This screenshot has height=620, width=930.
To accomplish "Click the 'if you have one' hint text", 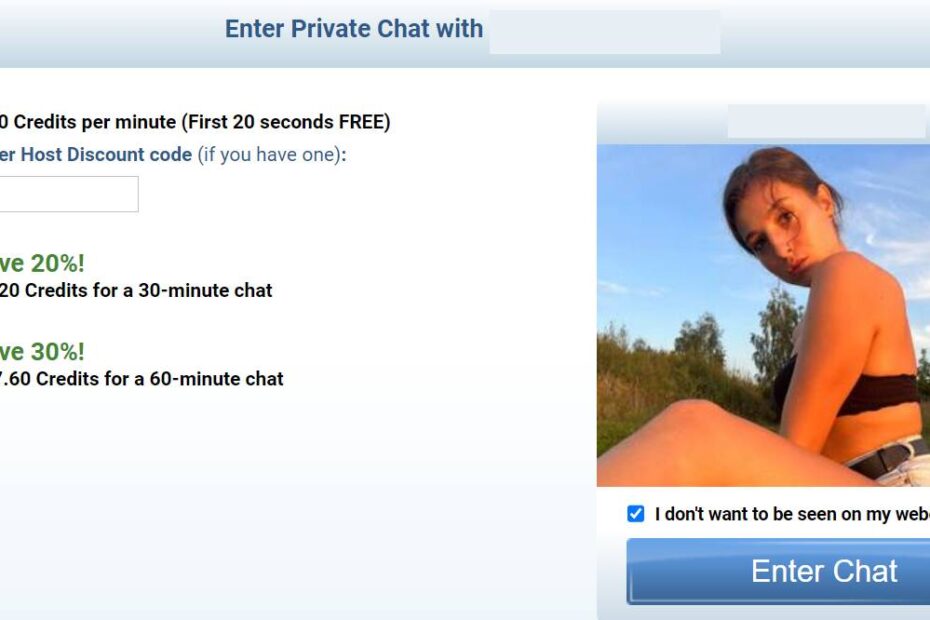I will tap(272, 154).
